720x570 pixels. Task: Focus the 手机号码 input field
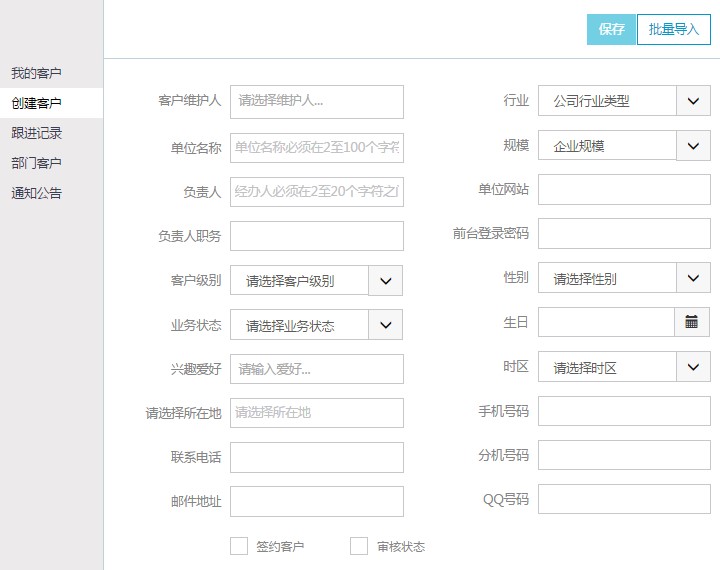pyautogui.click(x=624, y=411)
